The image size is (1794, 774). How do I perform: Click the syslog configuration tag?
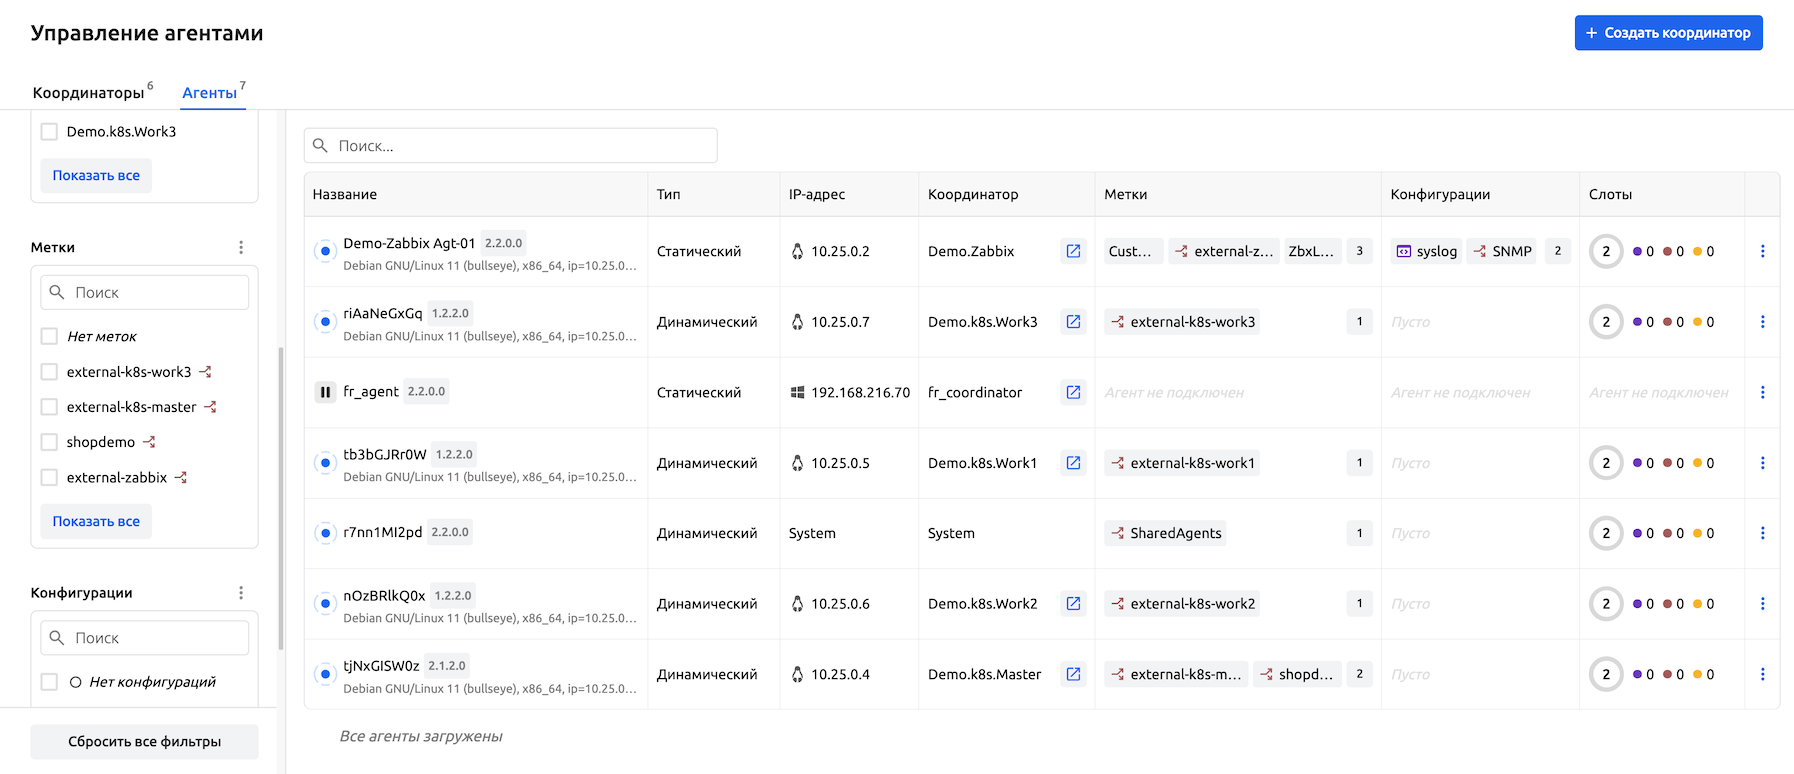(1427, 251)
